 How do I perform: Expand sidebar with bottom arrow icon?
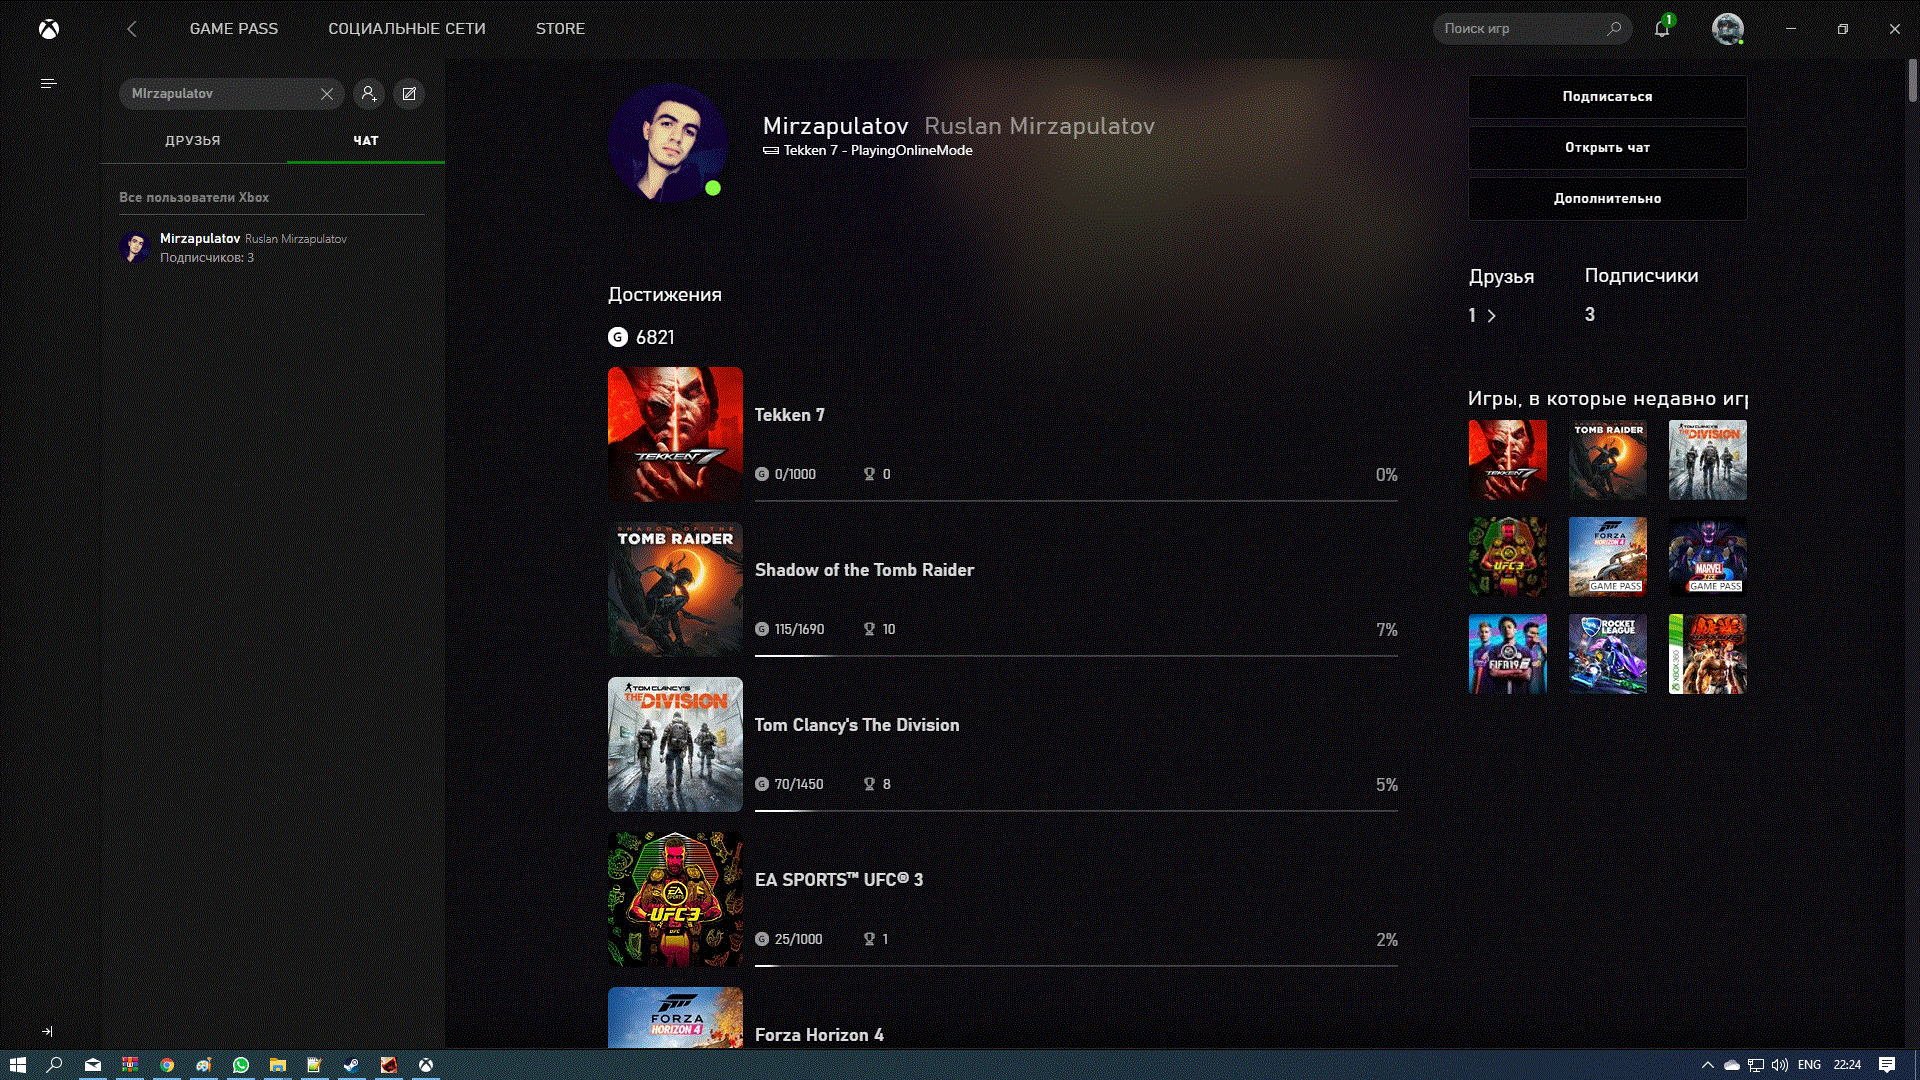point(47,1031)
